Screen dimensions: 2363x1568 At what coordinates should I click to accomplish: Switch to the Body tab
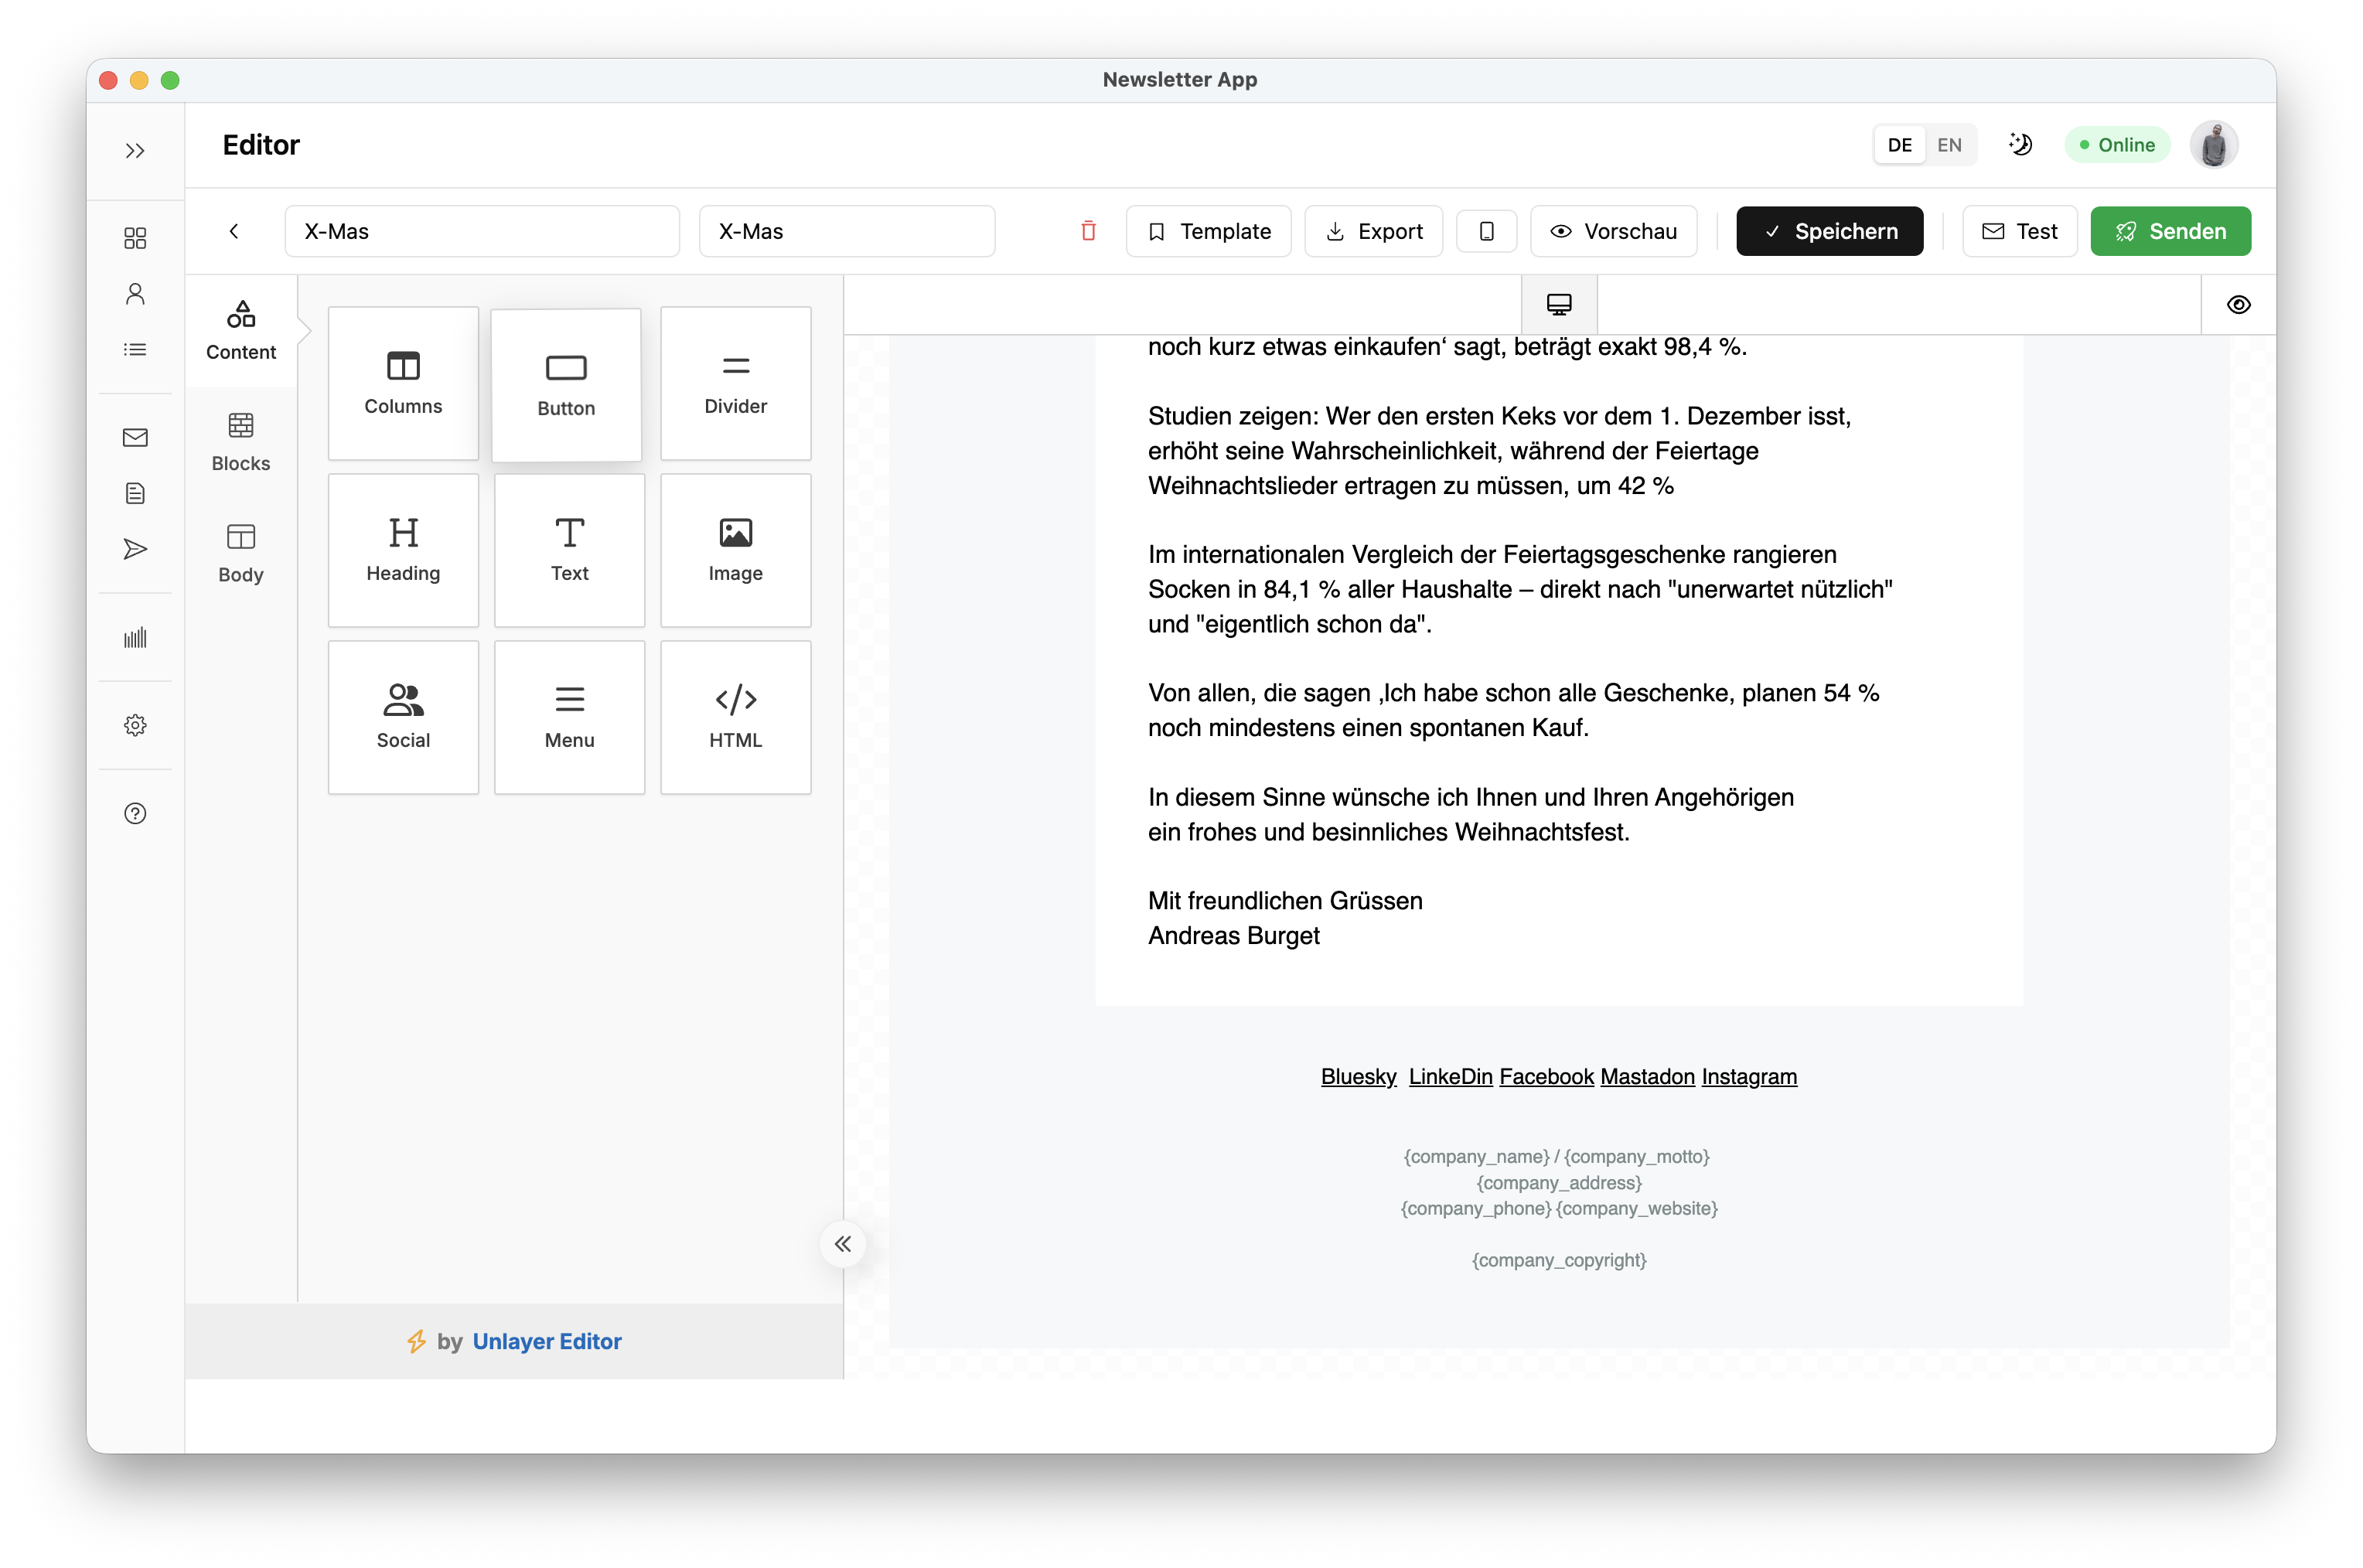click(241, 553)
